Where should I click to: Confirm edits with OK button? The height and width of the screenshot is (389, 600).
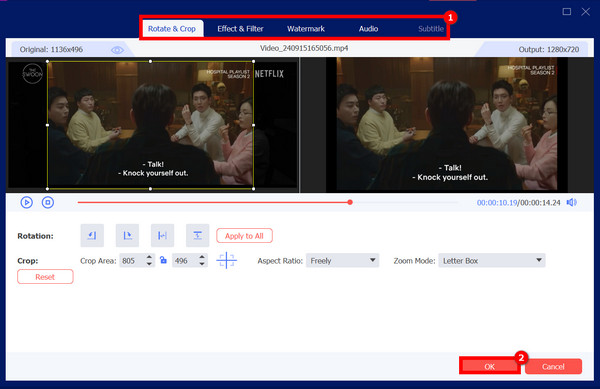tap(489, 366)
